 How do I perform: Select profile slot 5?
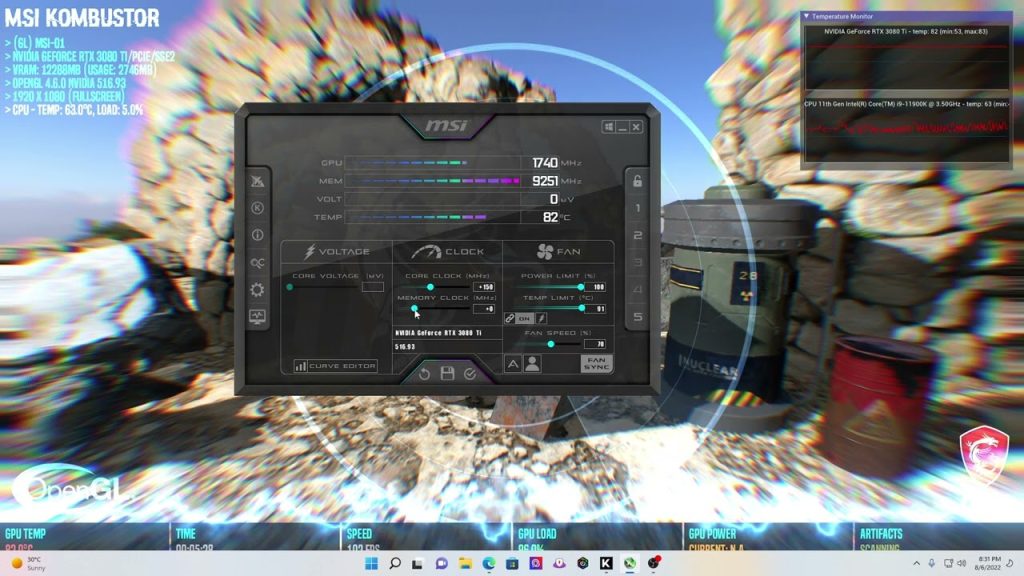[637, 317]
